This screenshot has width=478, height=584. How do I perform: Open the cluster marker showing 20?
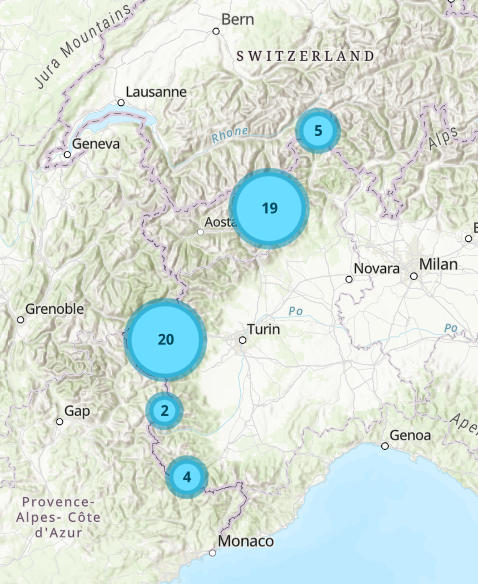tap(165, 339)
